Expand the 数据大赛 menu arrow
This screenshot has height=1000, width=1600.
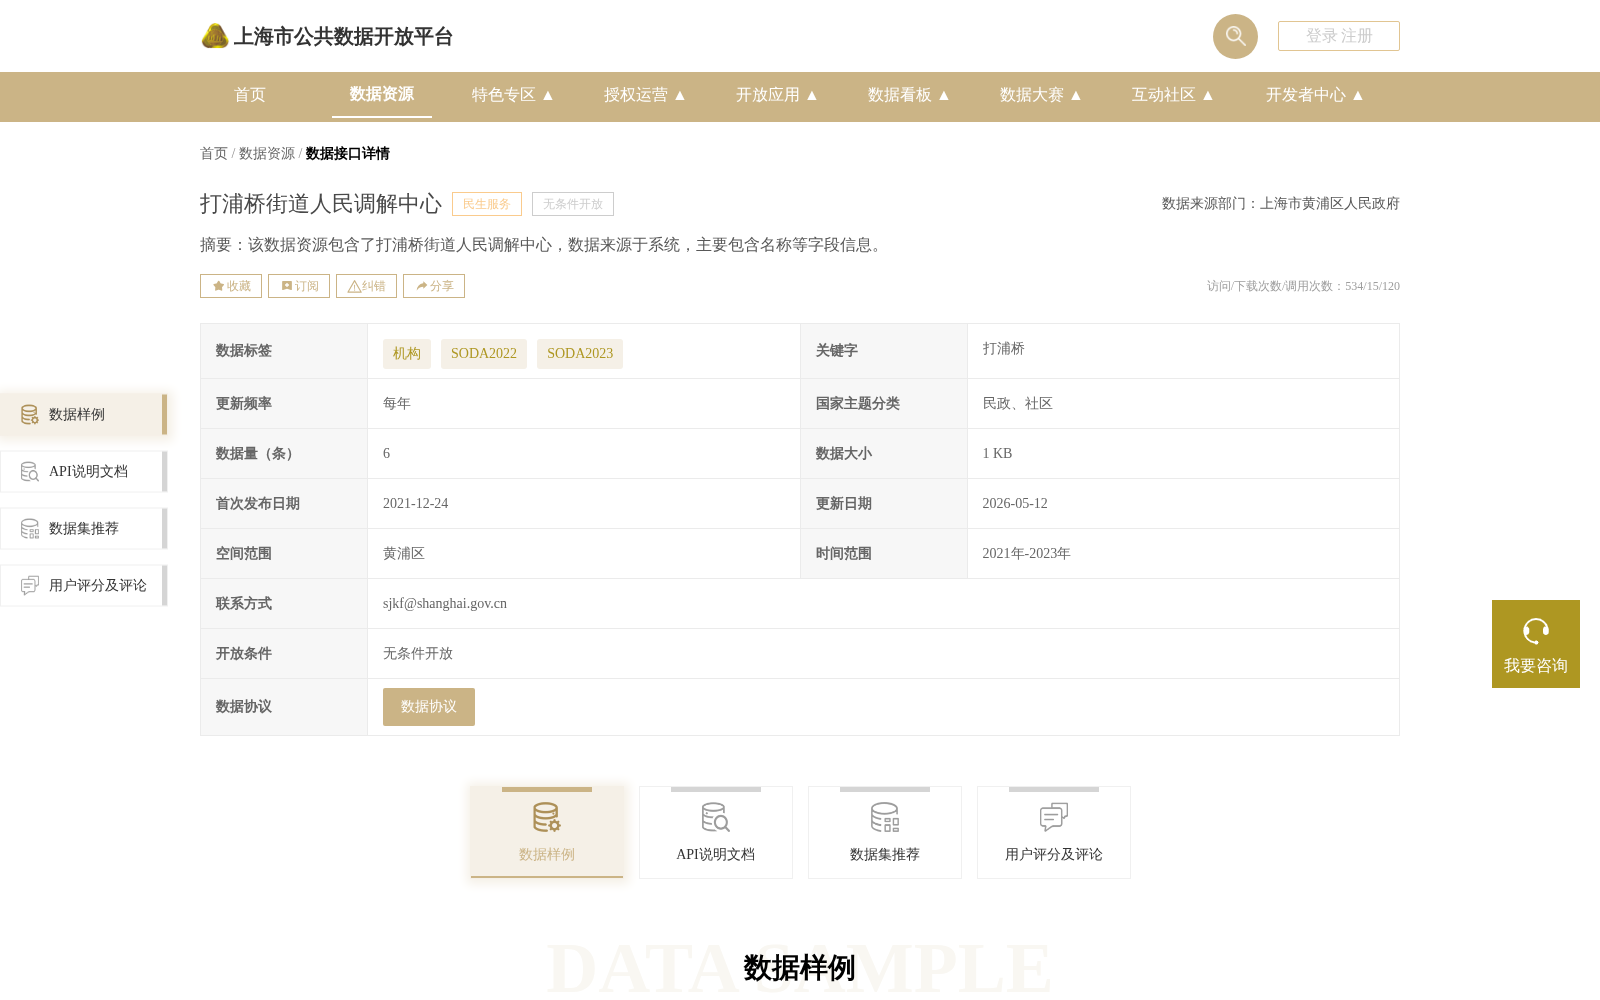[x=1076, y=95]
